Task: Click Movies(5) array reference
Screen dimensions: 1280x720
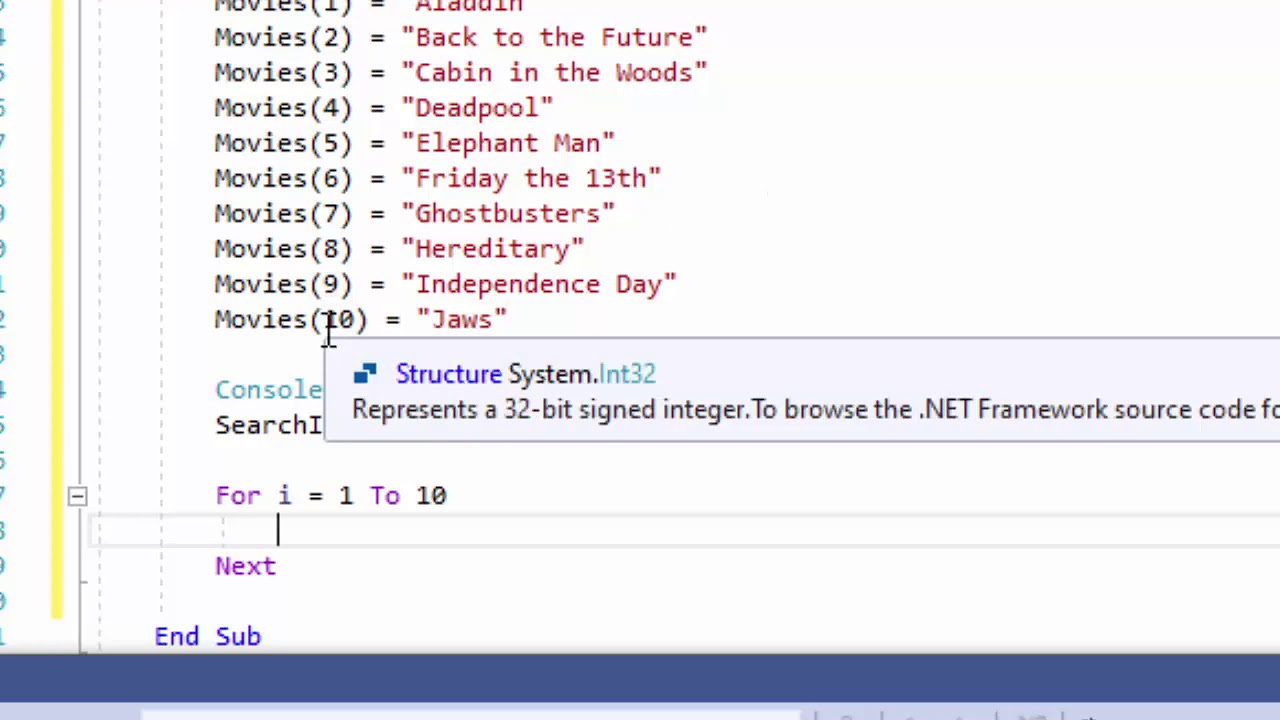Action: click(x=284, y=143)
